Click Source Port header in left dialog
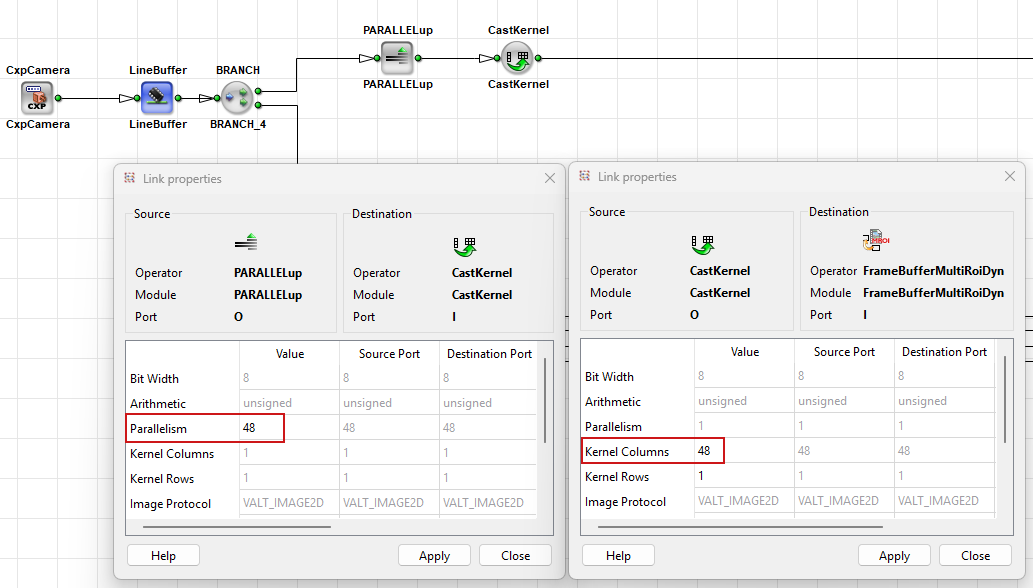The width and height of the screenshot is (1033, 588). click(x=389, y=354)
